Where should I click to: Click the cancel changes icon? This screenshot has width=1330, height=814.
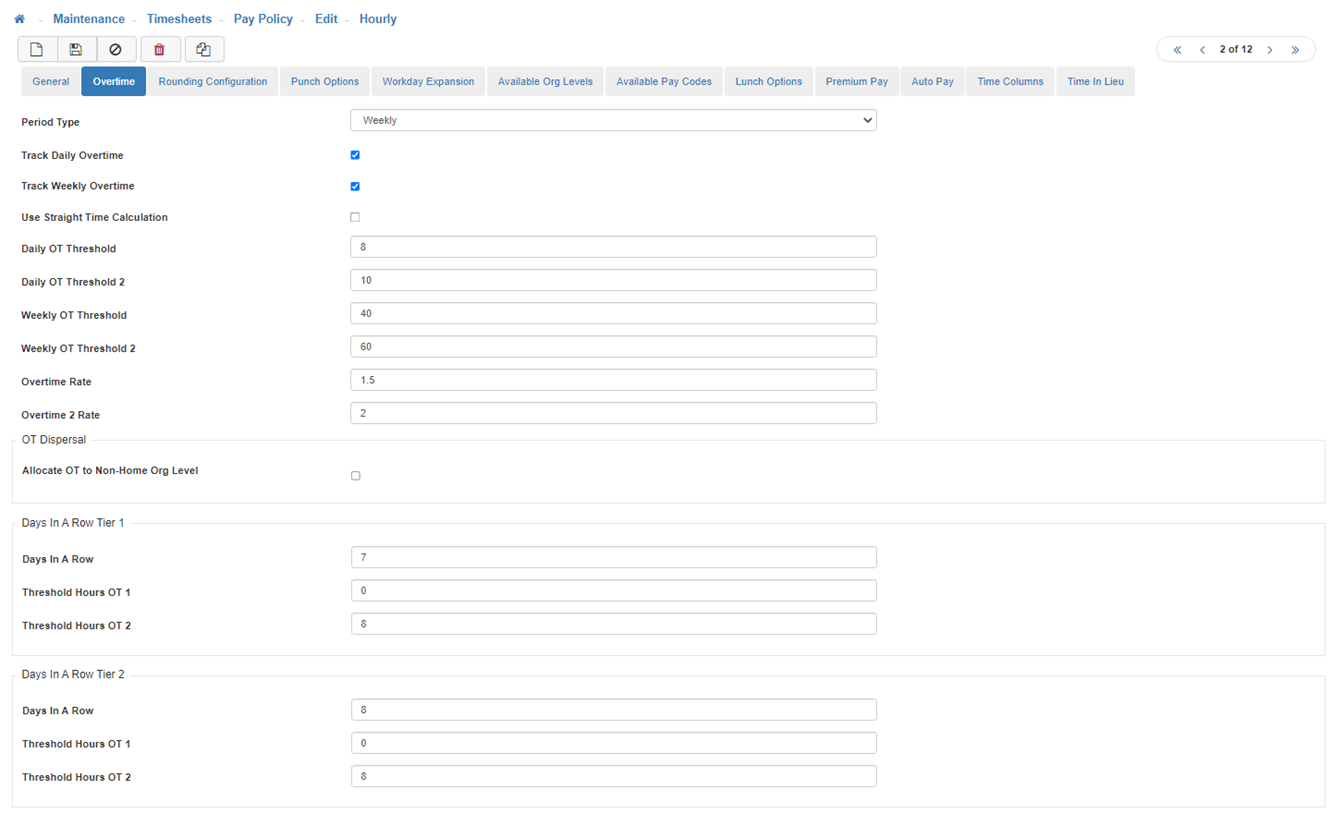[x=115, y=50]
